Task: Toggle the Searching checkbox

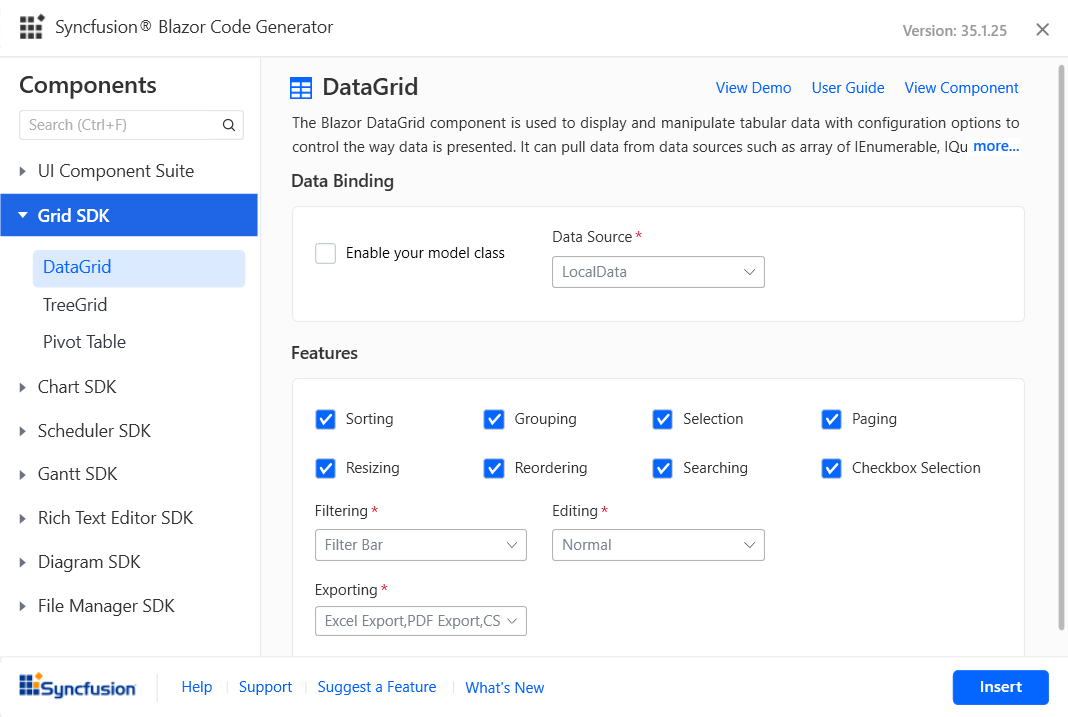Action: [663, 468]
